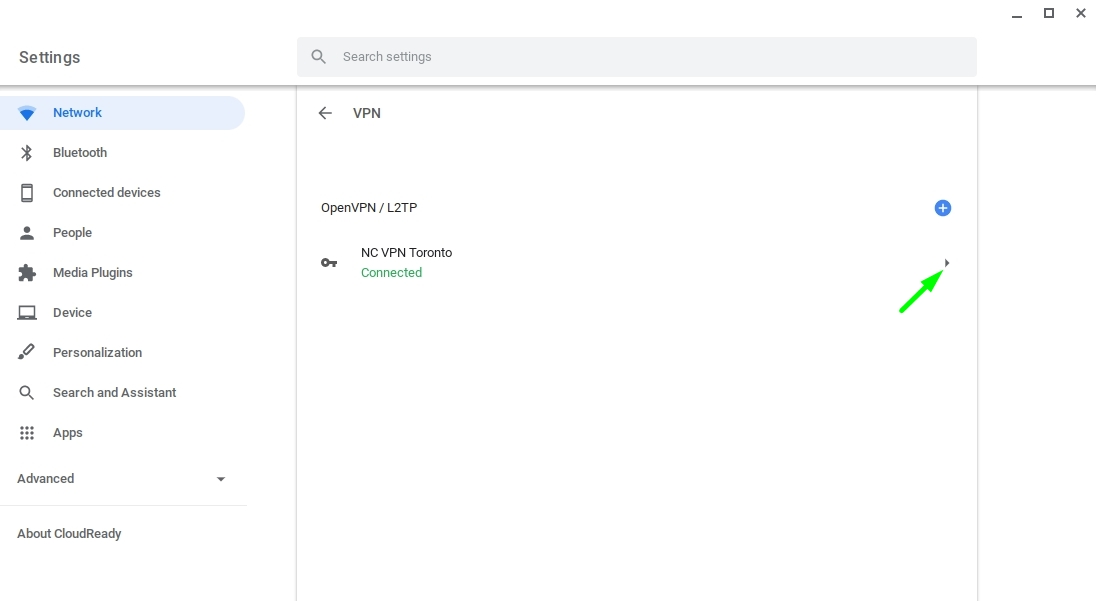Select the NC VPN Toronto entry name

click(406, 253)
